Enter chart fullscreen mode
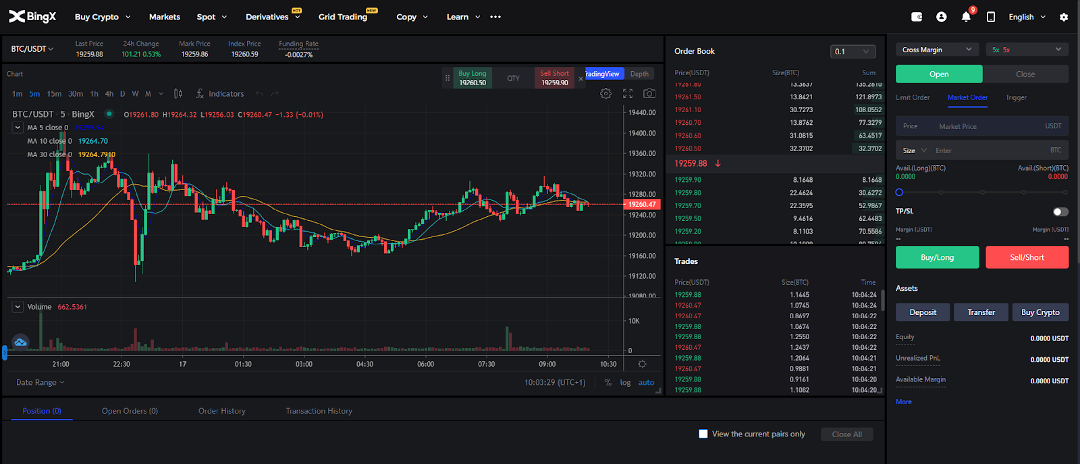 (x=629, y=93)
